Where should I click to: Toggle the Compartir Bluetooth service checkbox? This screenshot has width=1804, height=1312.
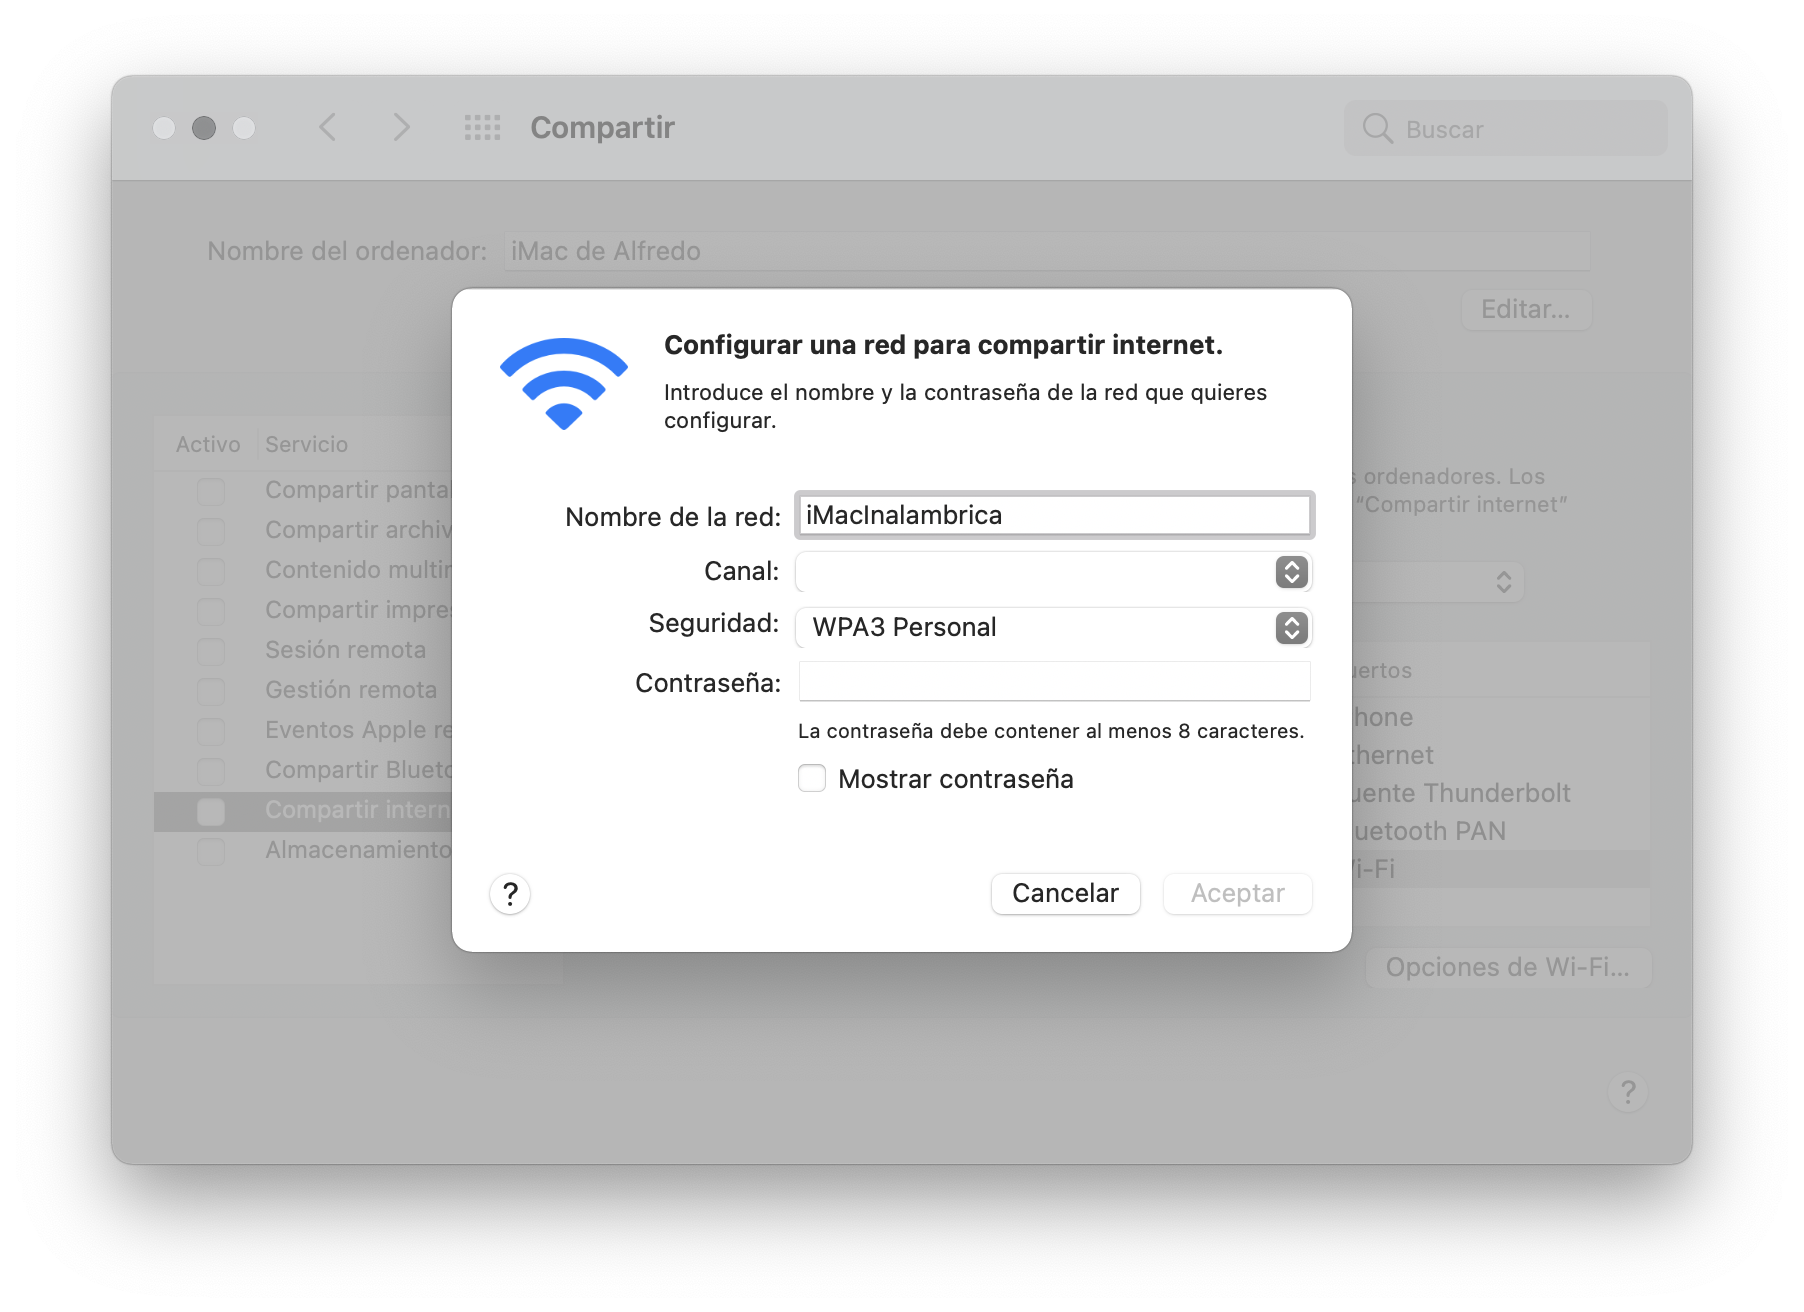[211, 770]
